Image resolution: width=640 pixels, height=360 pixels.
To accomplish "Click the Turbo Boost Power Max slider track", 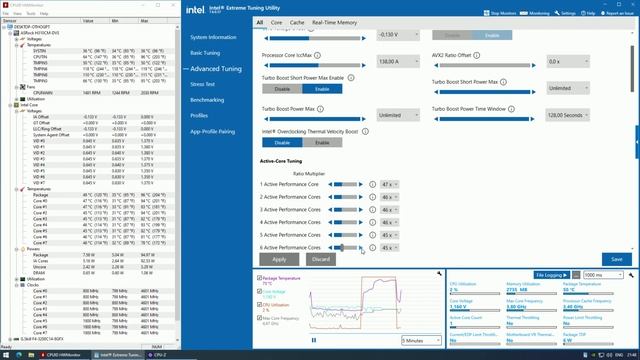I will [x=315, y=119].
